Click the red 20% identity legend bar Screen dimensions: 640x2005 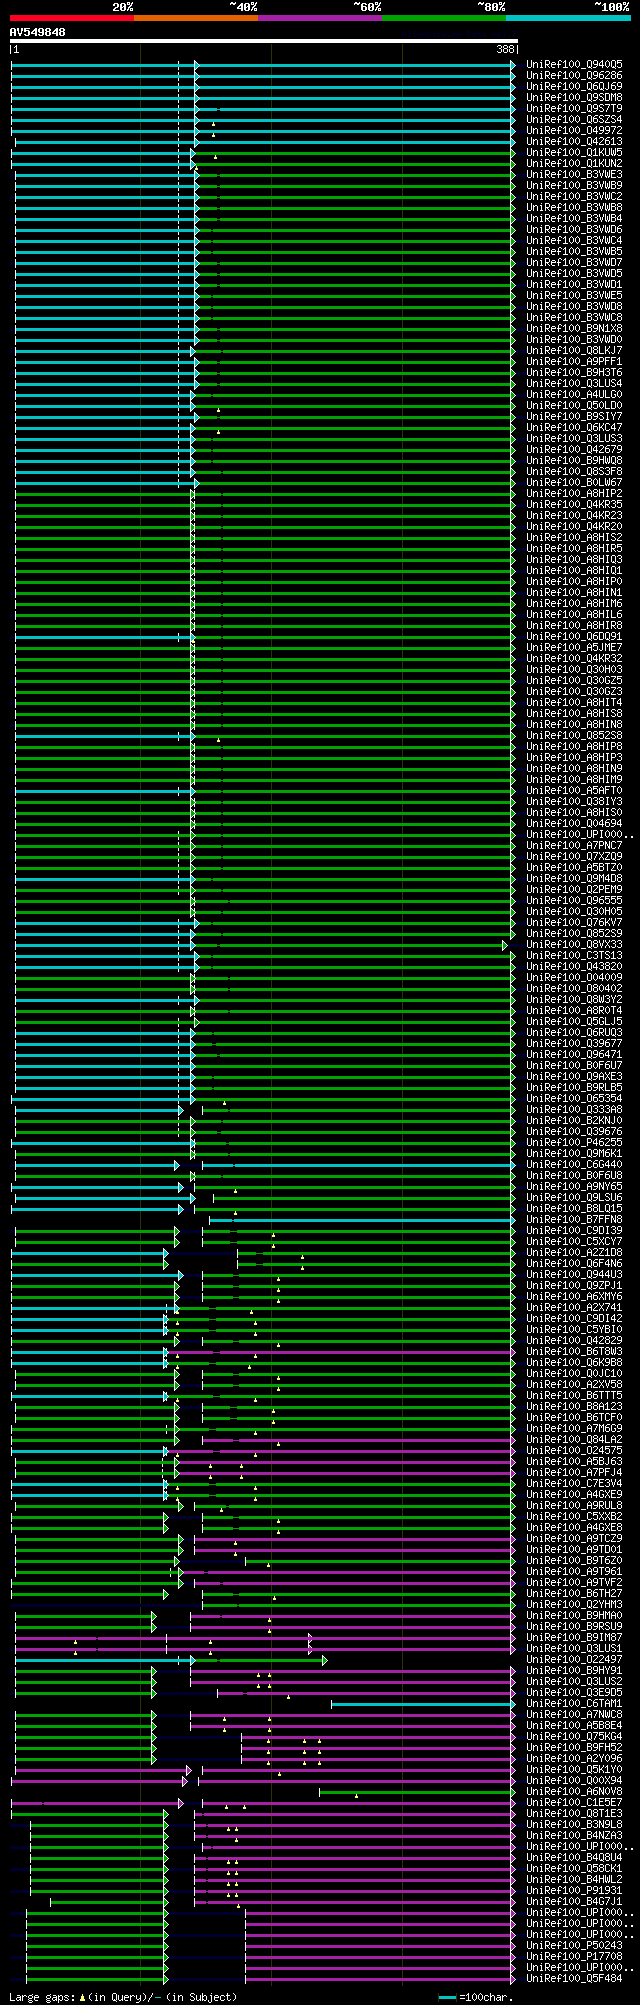tap(72, 18)
